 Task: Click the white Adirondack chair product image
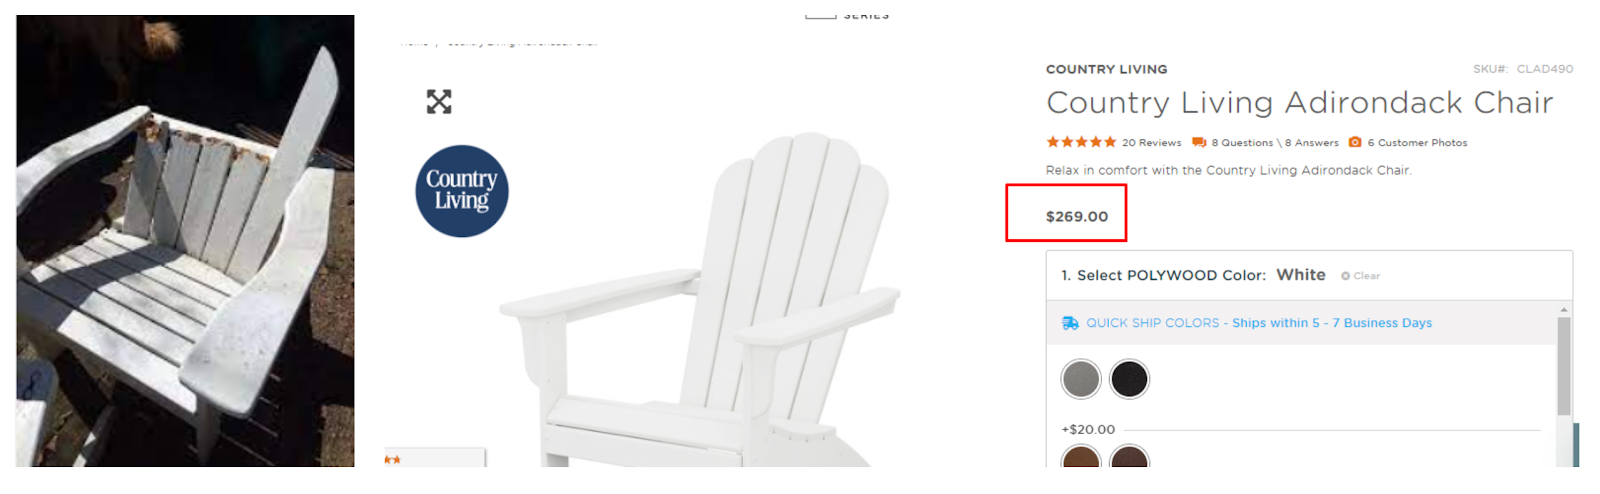pyautogui.click(x=700, y=300)
